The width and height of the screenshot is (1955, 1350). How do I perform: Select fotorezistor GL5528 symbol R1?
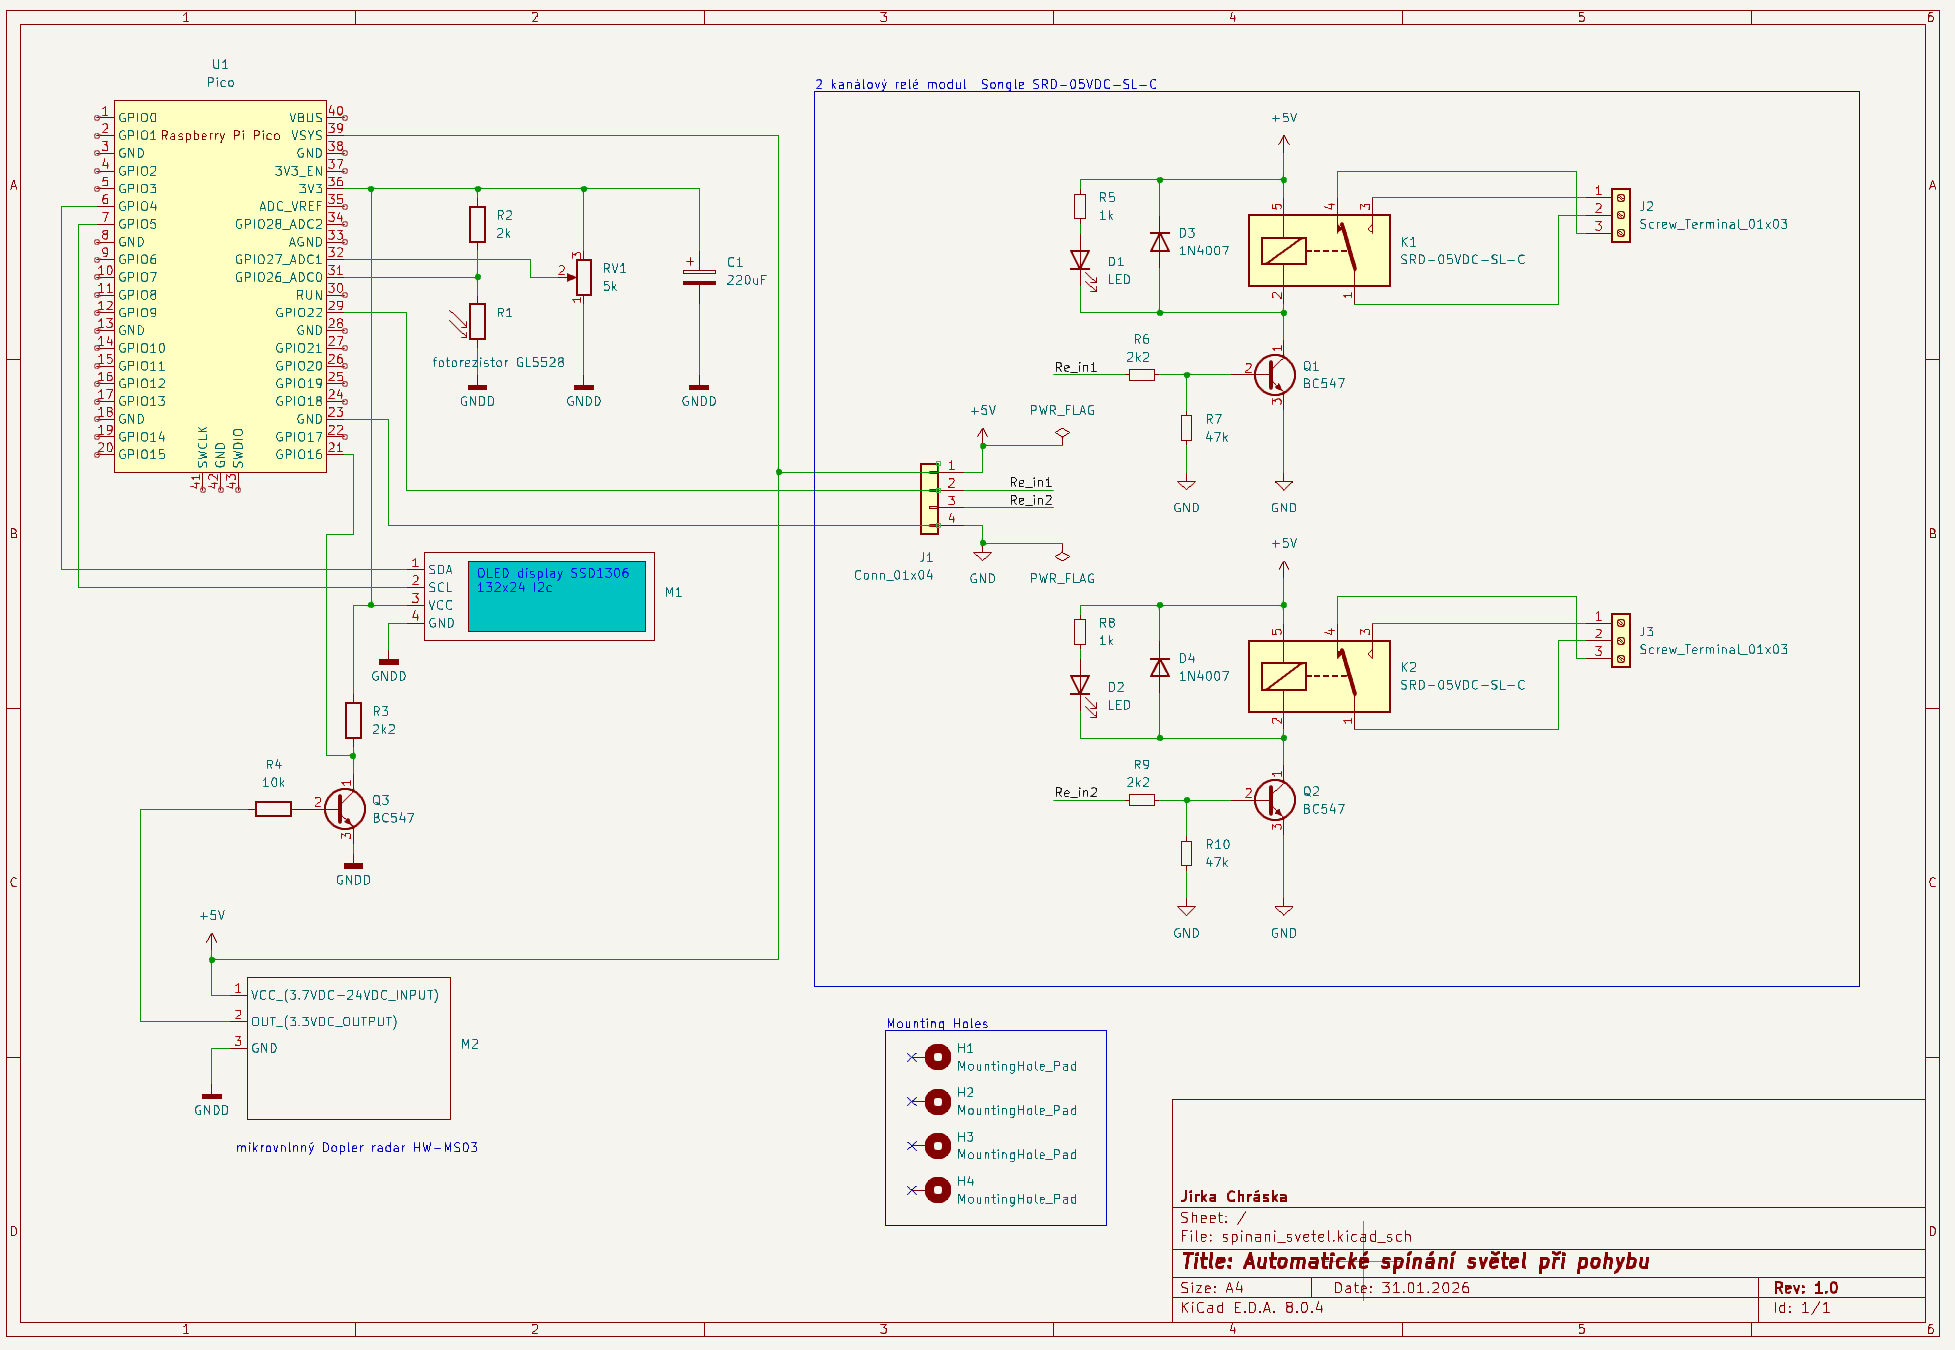tap(476, 322)
